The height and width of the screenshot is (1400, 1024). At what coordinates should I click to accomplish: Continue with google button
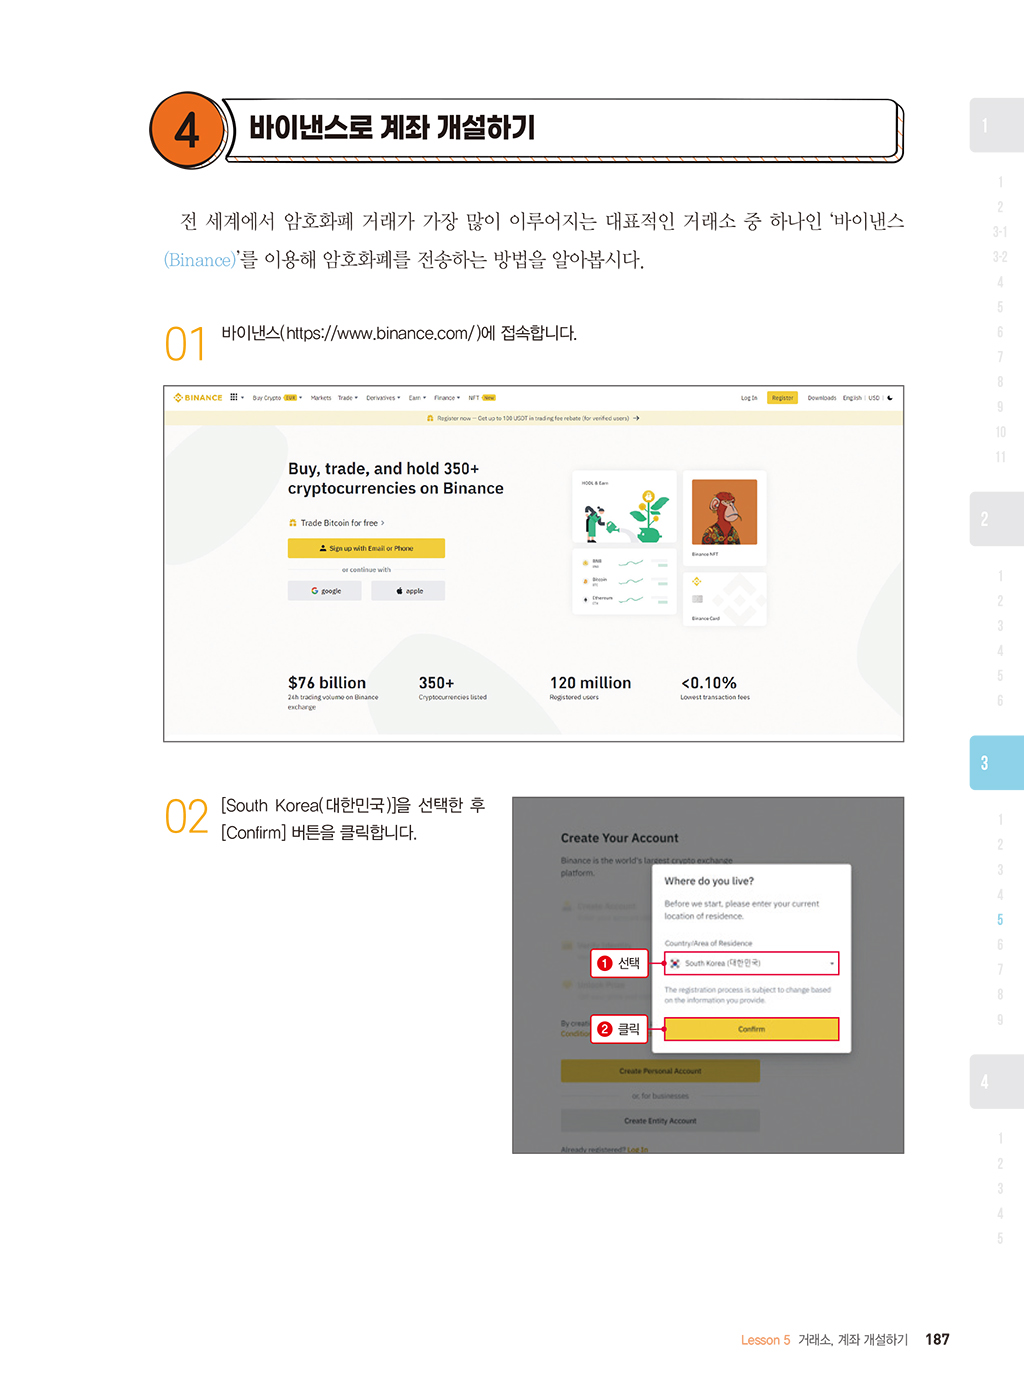point(325,591)
